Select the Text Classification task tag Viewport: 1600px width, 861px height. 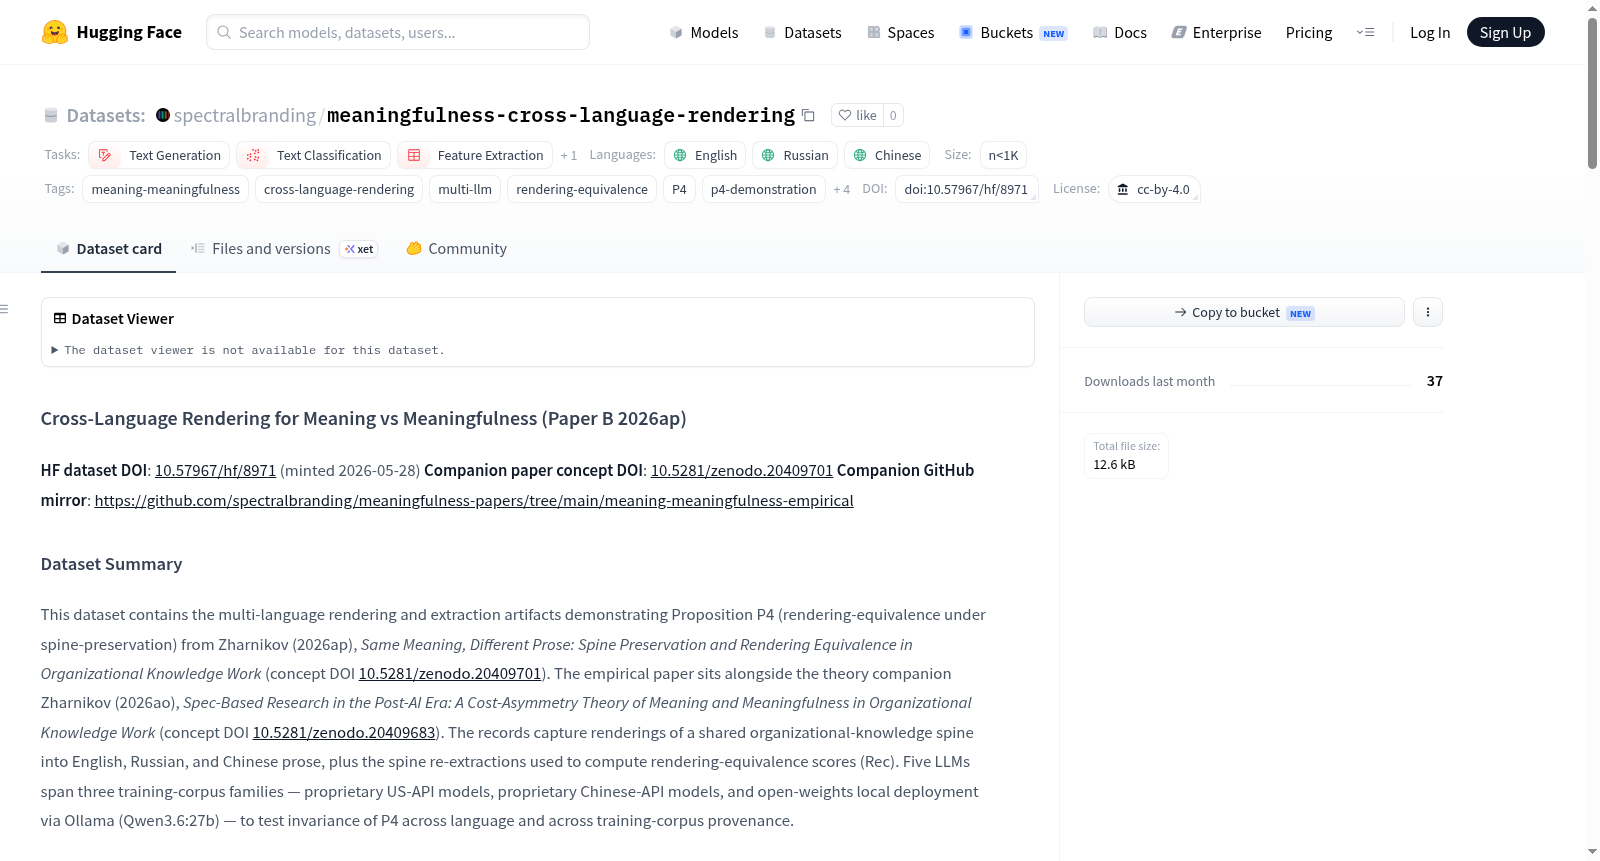point(313,155)
